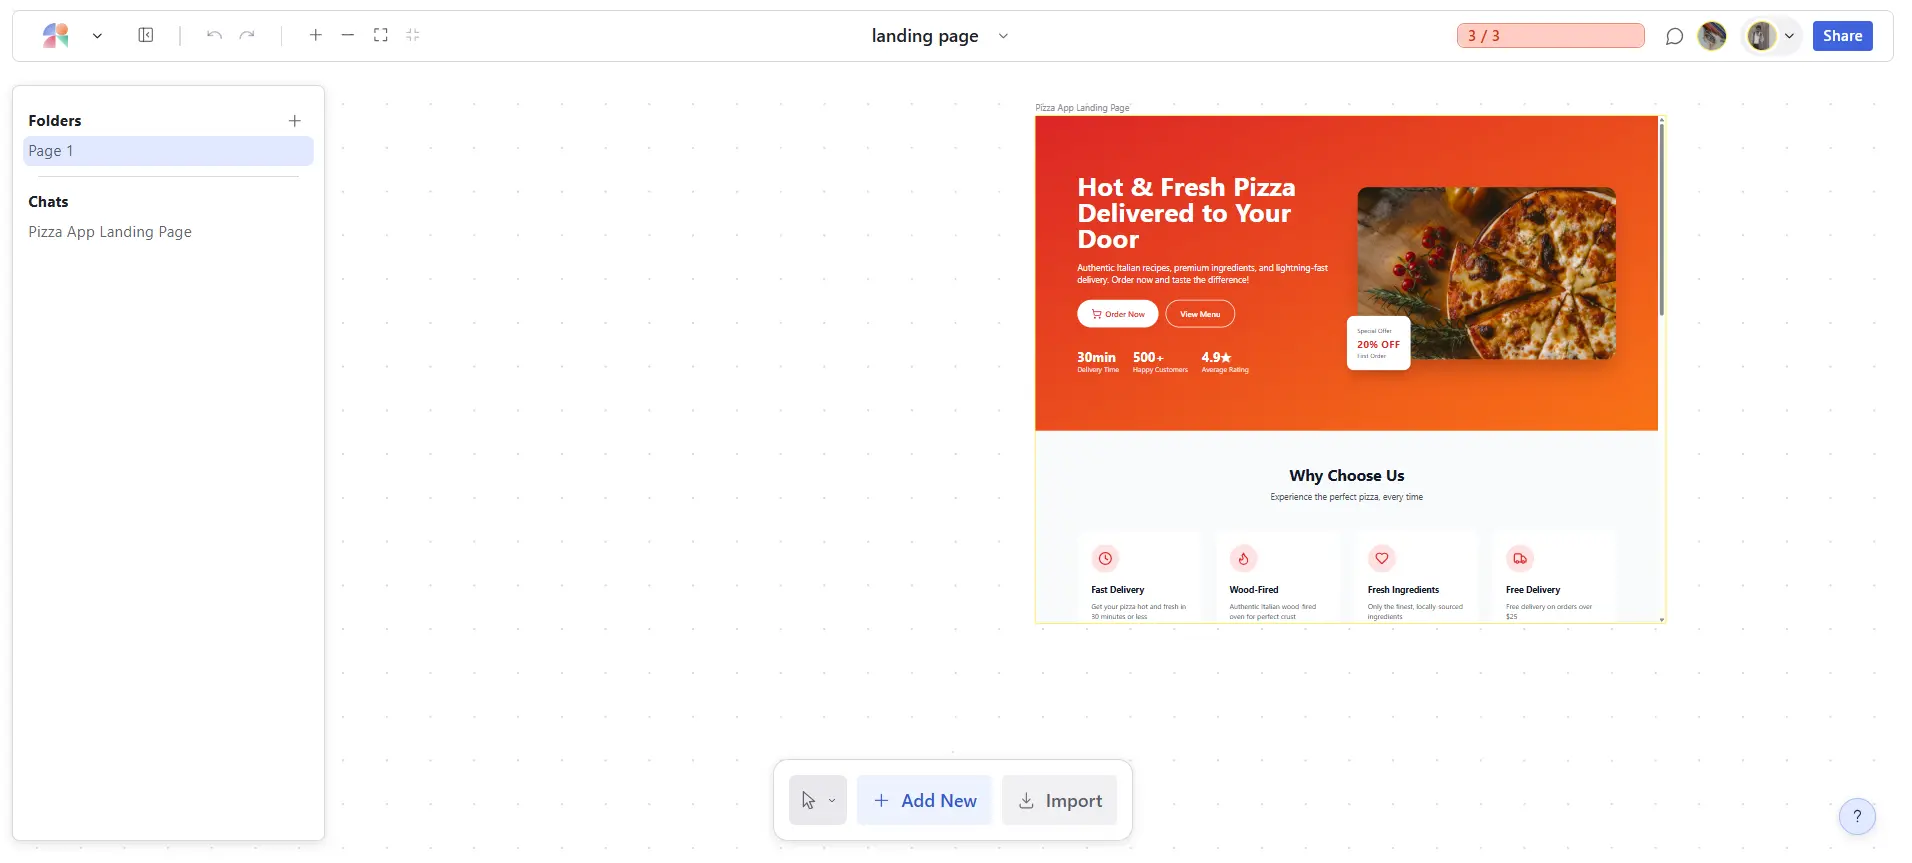The height and width of the screenshot is (863, 1912).
Task: Open the Pizza App Landing Page chat
Action: tap(110, 232)
